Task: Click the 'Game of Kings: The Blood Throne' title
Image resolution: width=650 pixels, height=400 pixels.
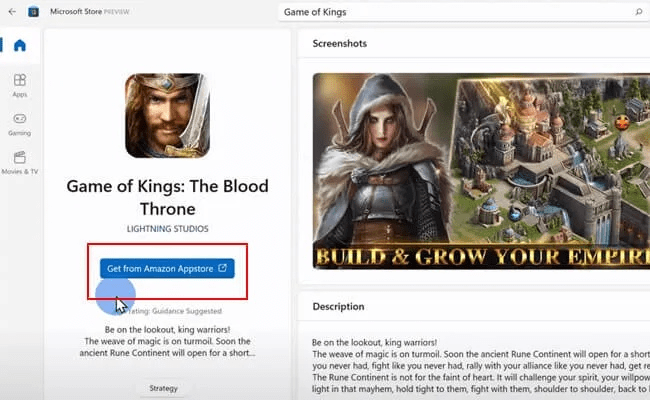Action: (x=167, y=197)
